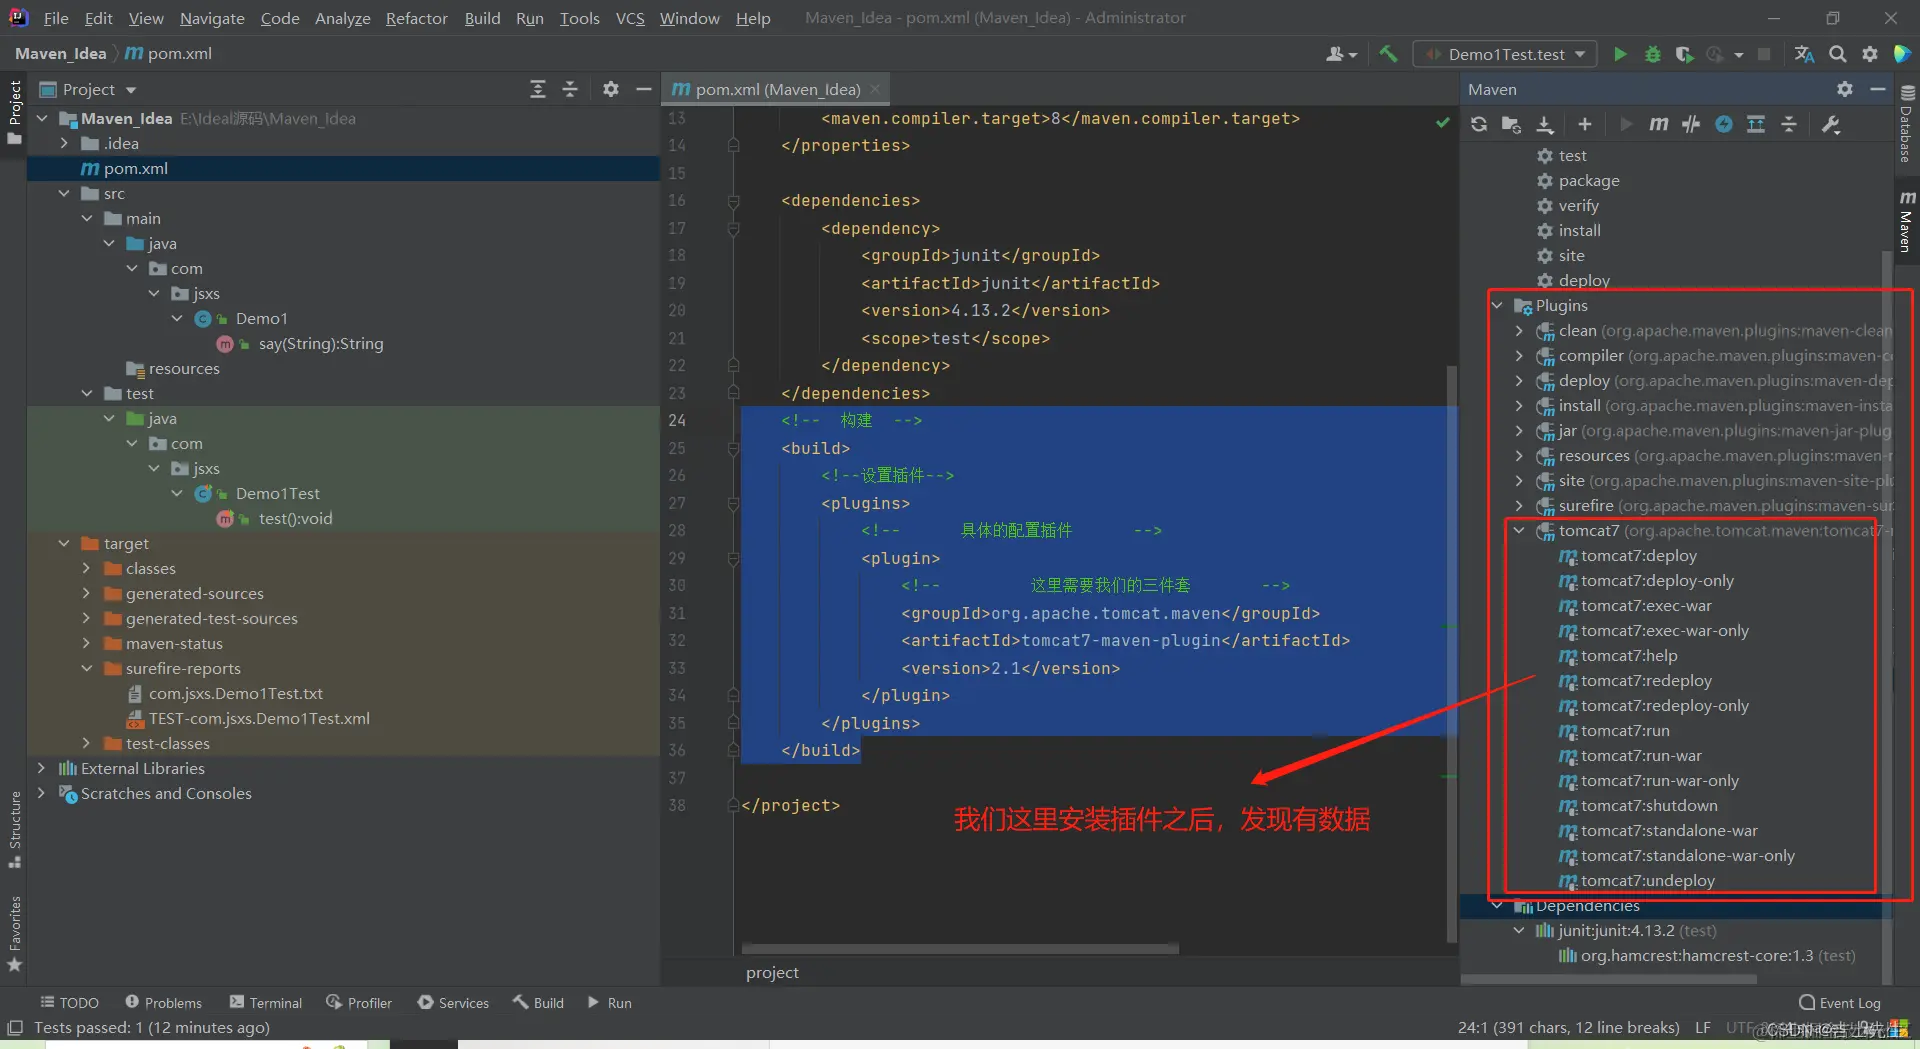Click the project breadcrumb below the editor
This screenshot has width=1920, height=1049.
coord(772,973)
